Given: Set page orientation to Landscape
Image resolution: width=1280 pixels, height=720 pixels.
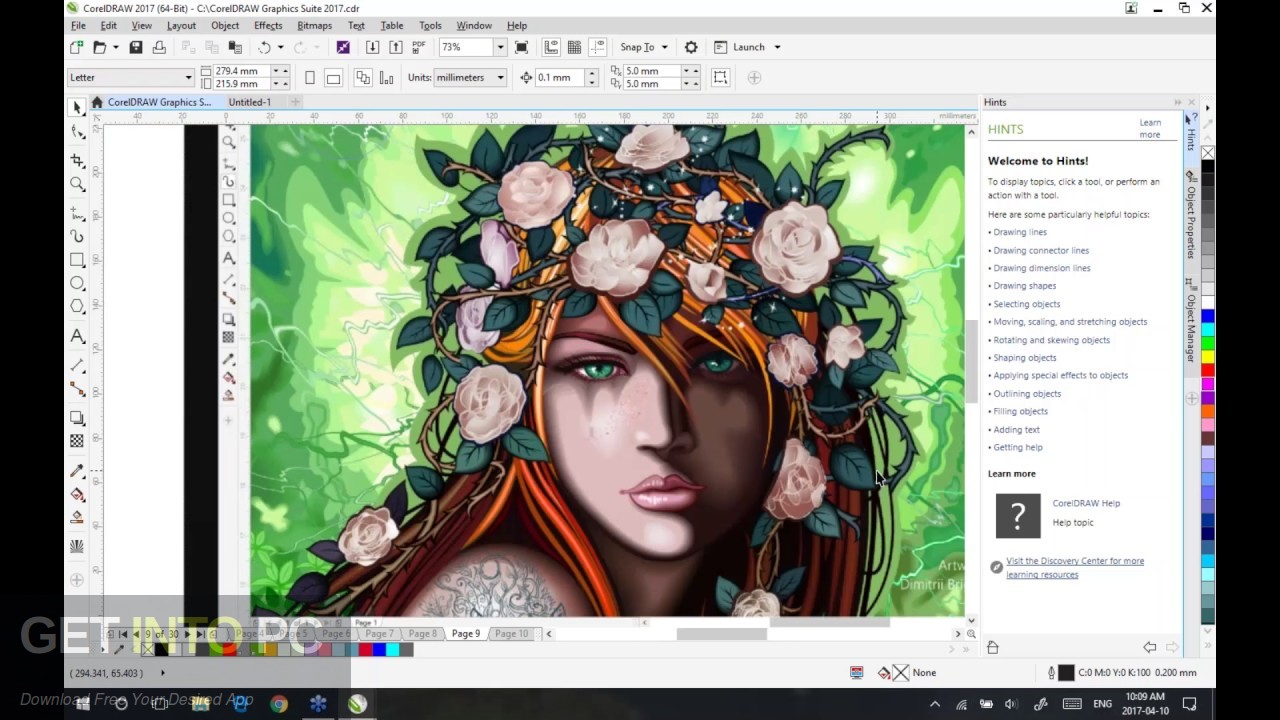Looking at the screenshot, I should point(333,78).
